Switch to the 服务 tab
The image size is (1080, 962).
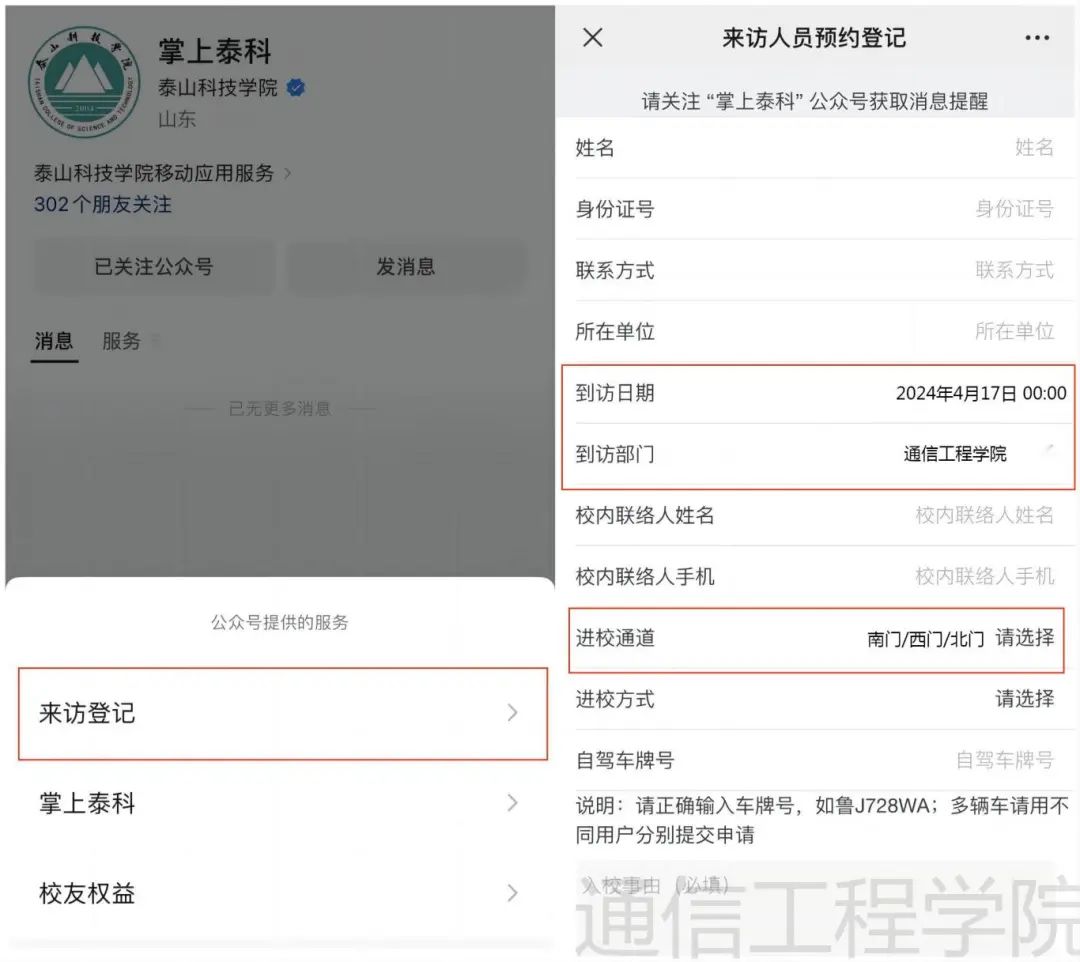click(121, 341)
